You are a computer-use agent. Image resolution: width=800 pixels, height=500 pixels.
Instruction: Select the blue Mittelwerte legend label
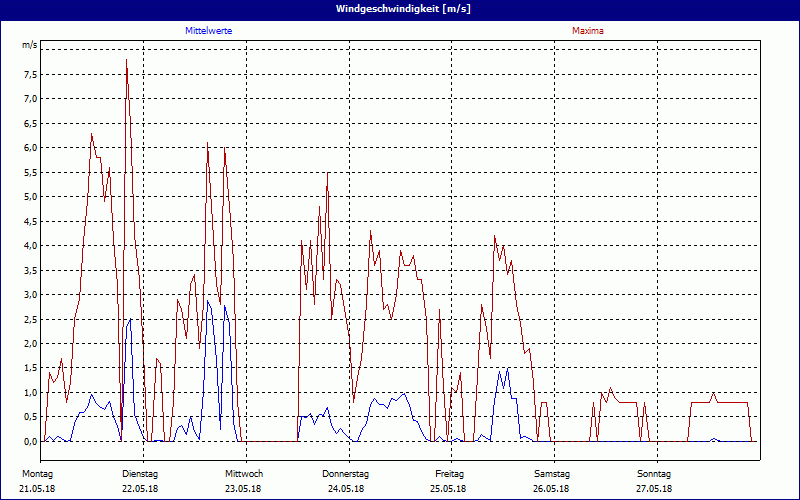pyautogui.click(x=209, y=31)
